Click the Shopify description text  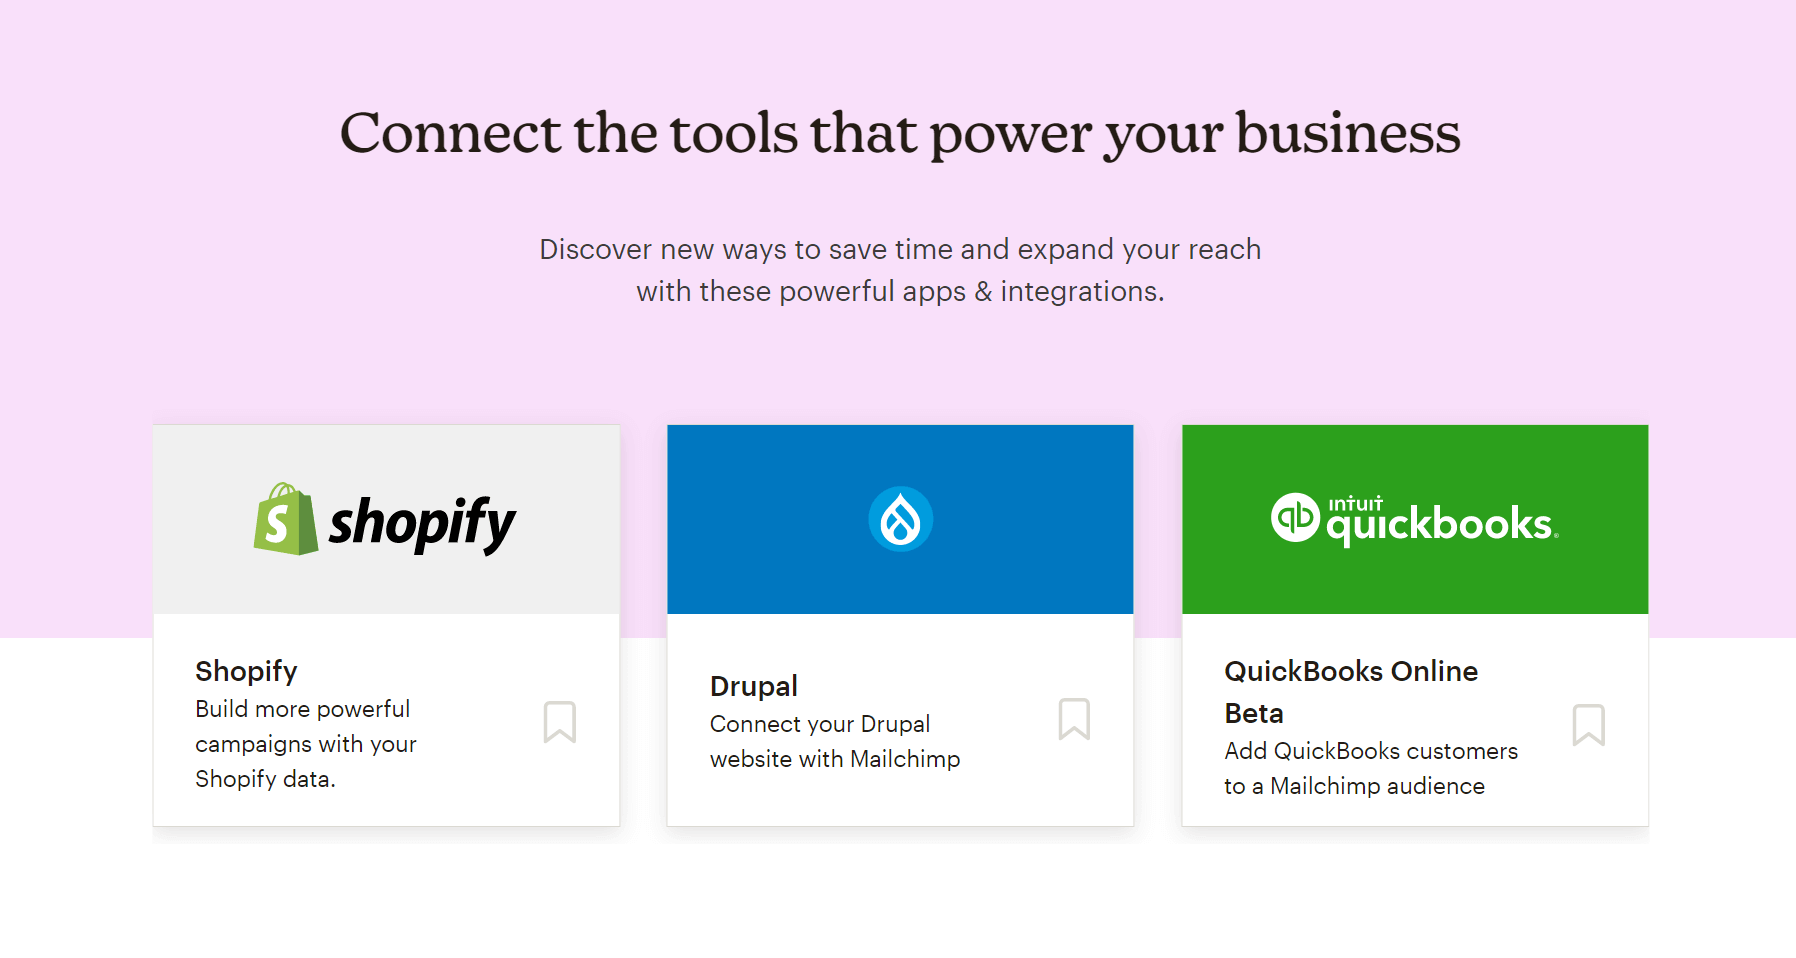[x=306, y=744]
